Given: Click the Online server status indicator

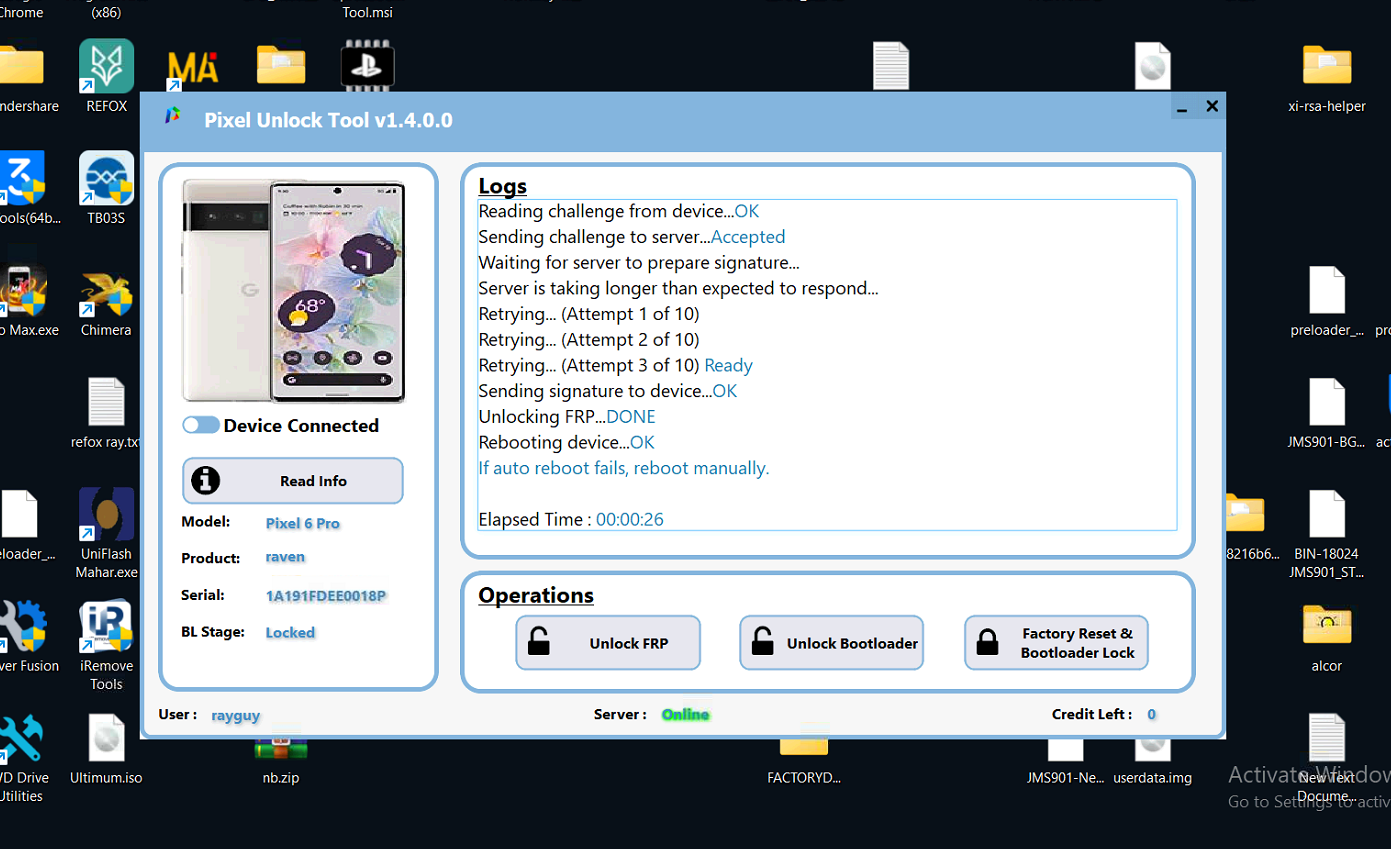Looking at the screenshot, I should click(686, 714).
